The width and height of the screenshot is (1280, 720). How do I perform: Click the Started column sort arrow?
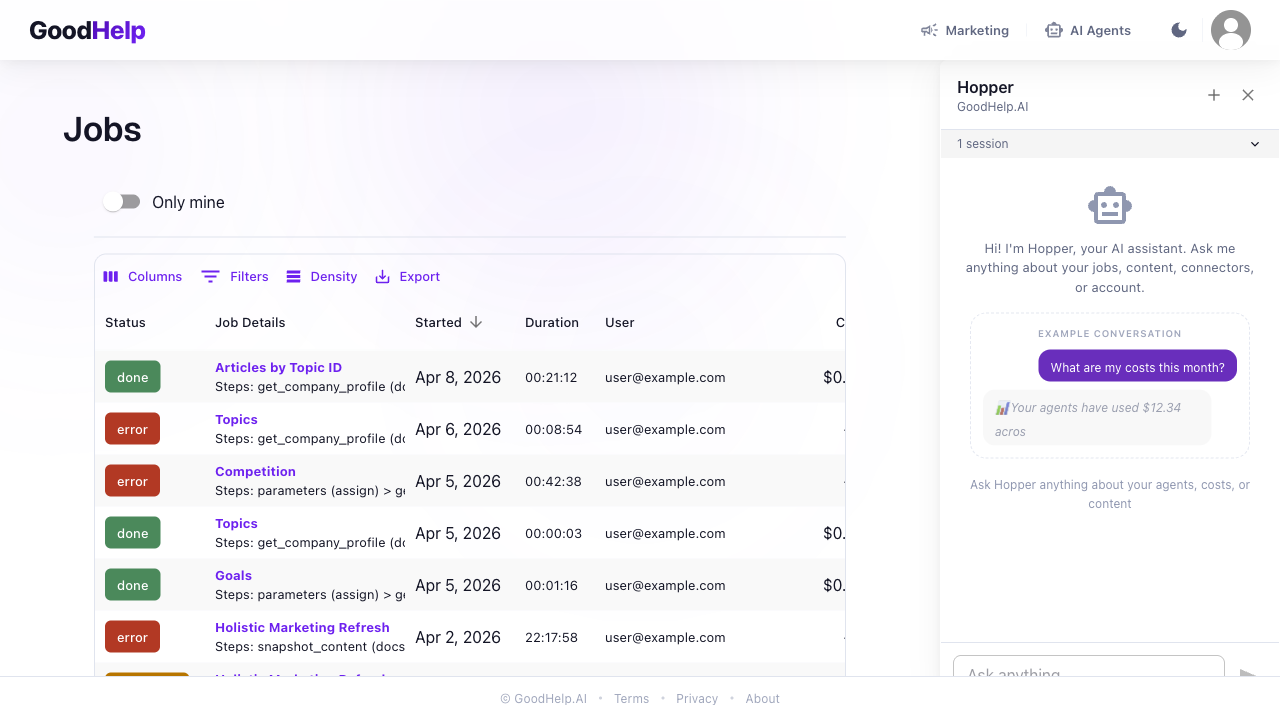pos(476,322)
